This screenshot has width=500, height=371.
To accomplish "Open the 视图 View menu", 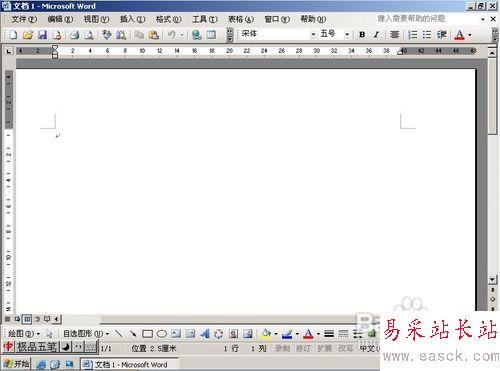I will pos(96,19).
